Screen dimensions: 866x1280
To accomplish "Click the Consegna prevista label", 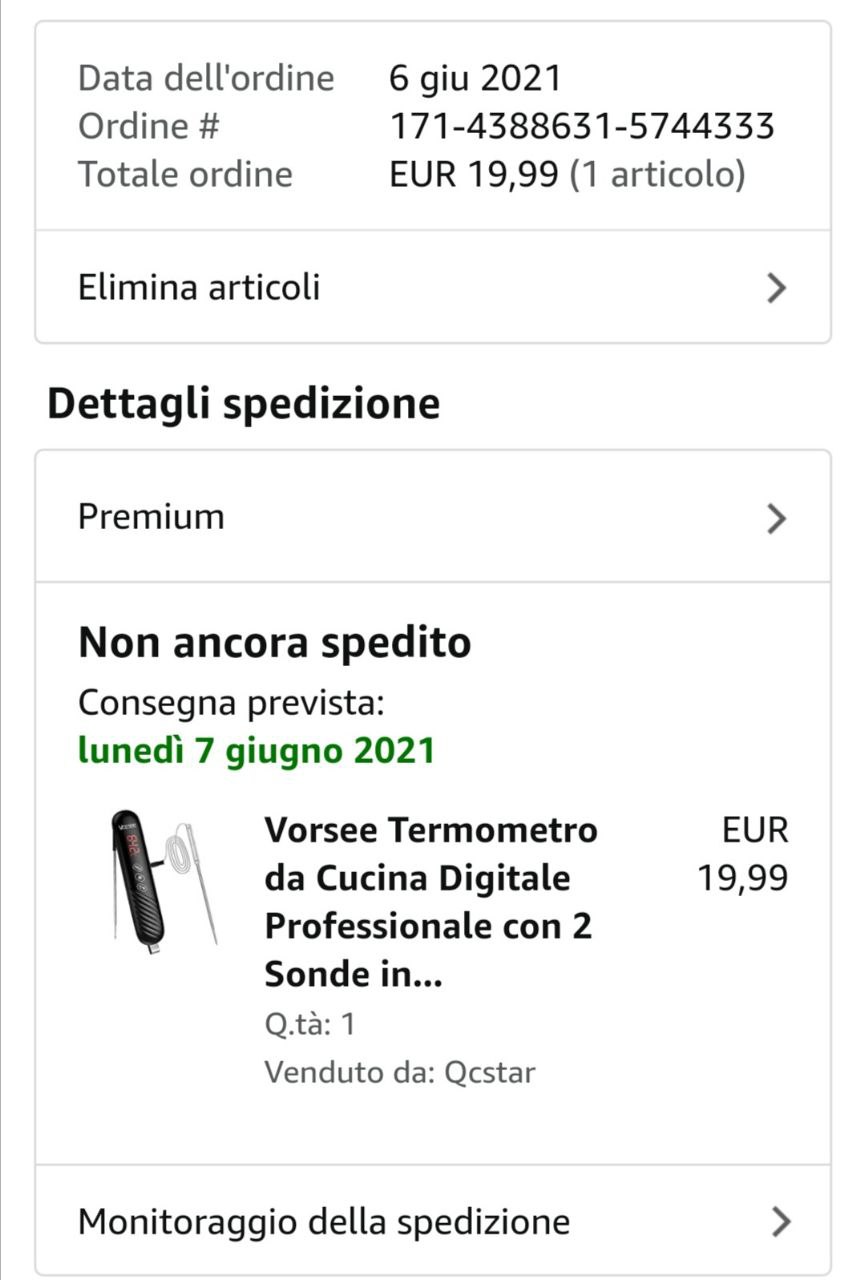I will [231, 702].
